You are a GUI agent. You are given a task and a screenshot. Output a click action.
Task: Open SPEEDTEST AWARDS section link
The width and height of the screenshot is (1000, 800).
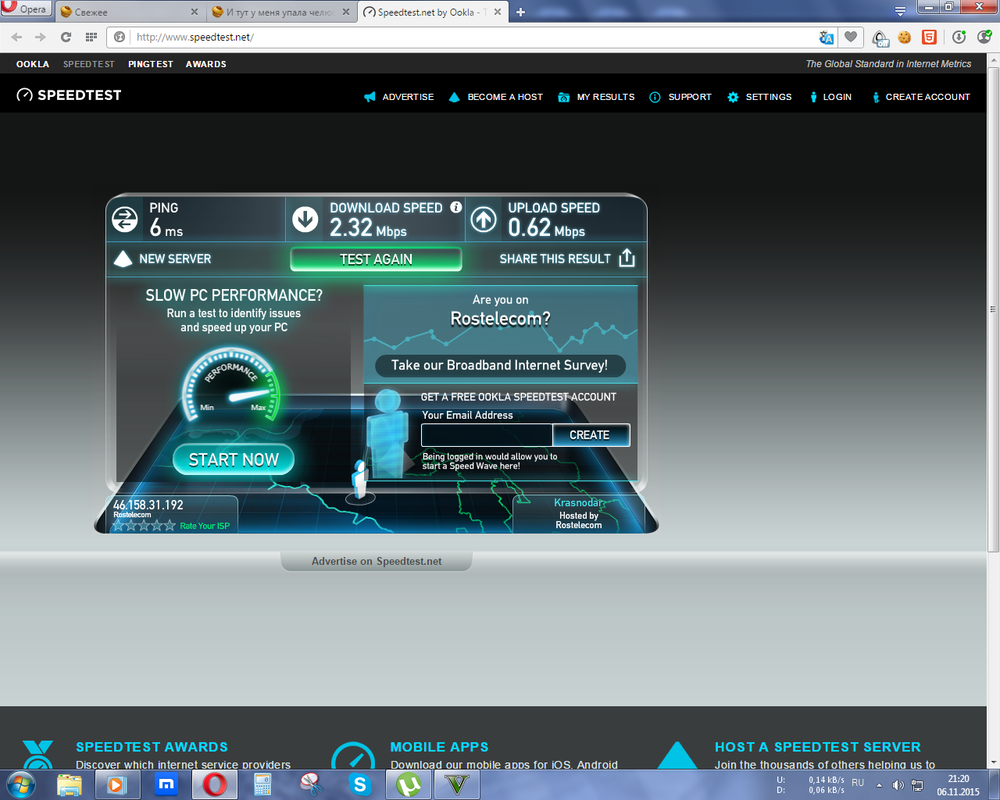tap(152, 747)
